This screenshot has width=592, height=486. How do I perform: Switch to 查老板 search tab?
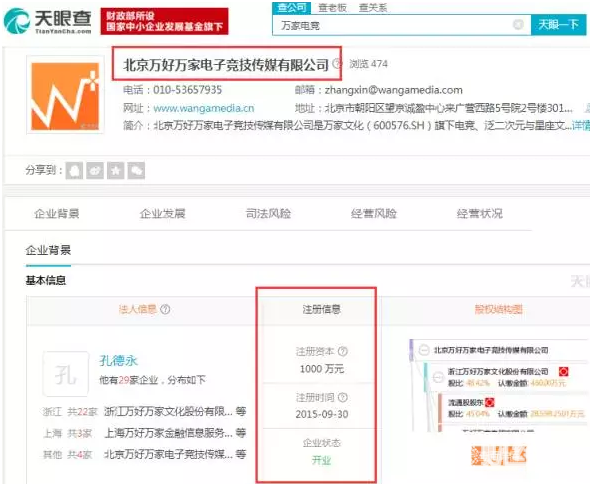332,8
